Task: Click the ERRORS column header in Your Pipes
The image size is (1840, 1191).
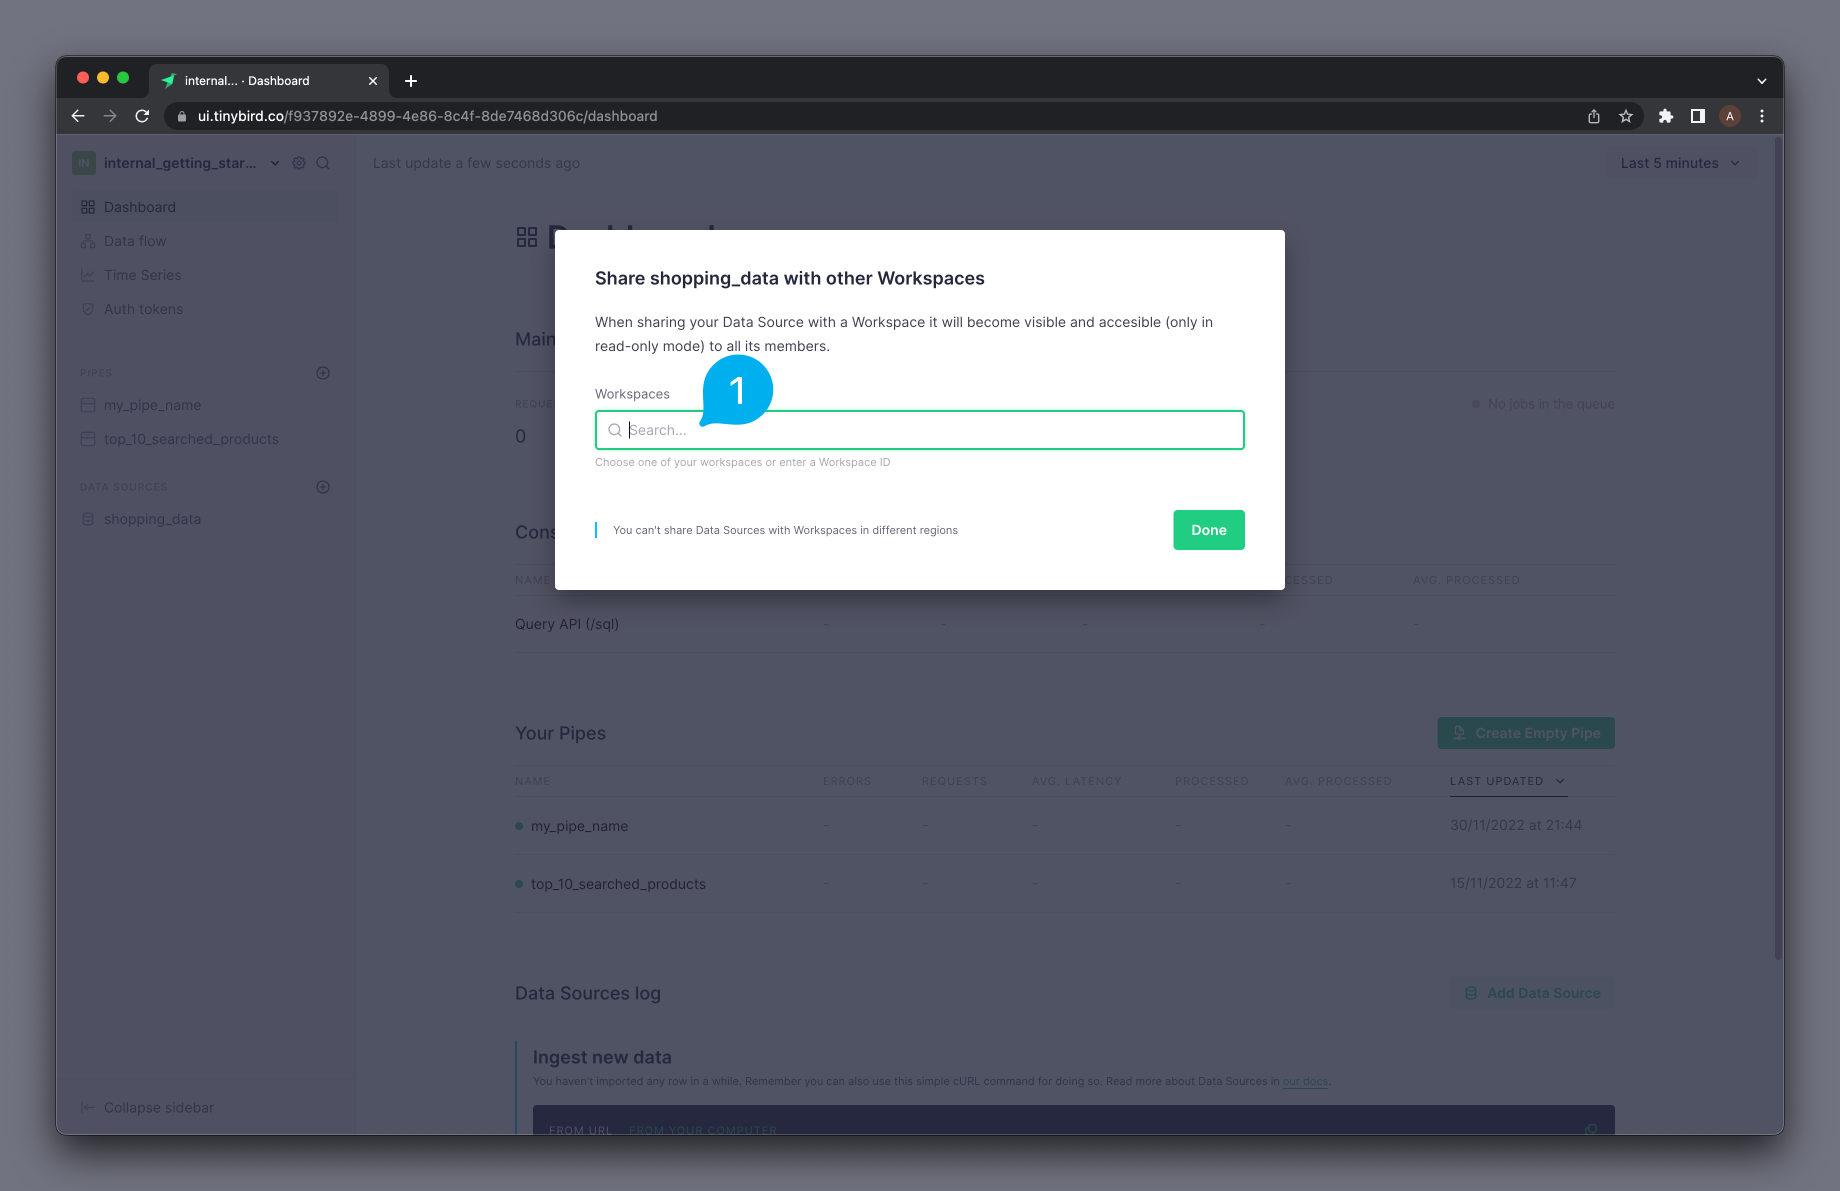Action: 847,781
